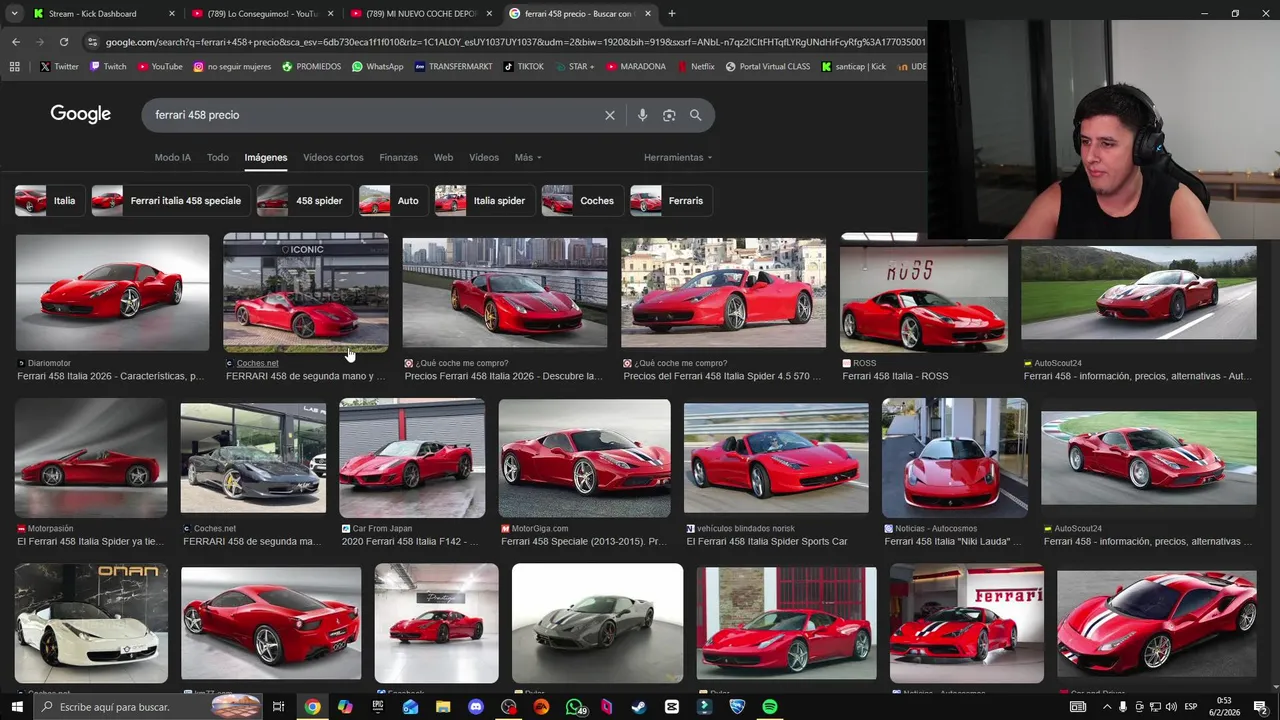Go back with the browser back arrow
Image resolution: width=1280 pixels, height=720 pixels.
pos(16,42)
